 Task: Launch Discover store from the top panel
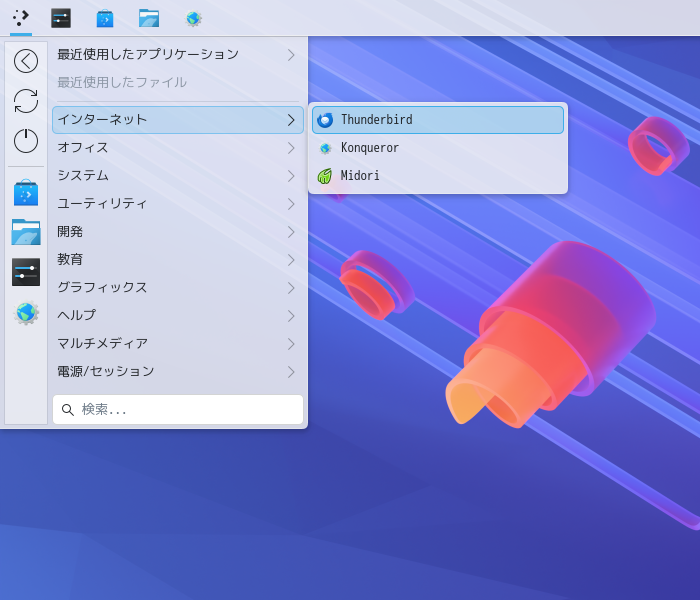pyautogui.click(x=105, y=19)
